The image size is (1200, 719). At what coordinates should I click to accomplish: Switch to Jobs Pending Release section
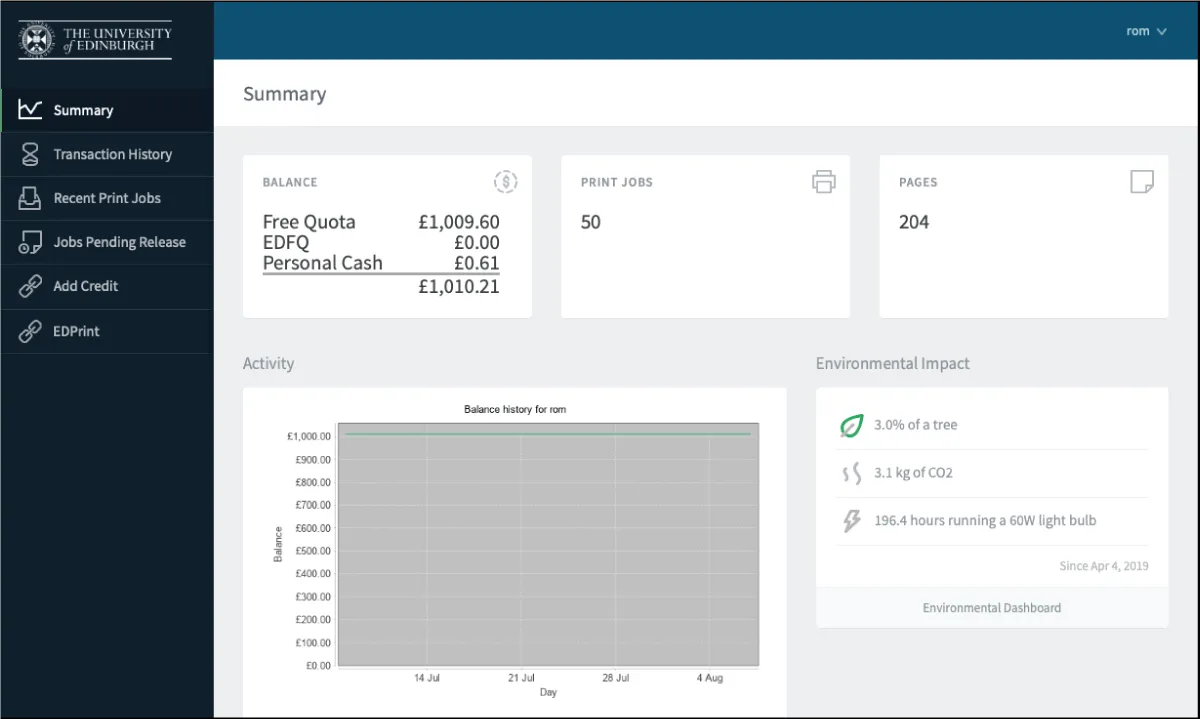[119, 242]
